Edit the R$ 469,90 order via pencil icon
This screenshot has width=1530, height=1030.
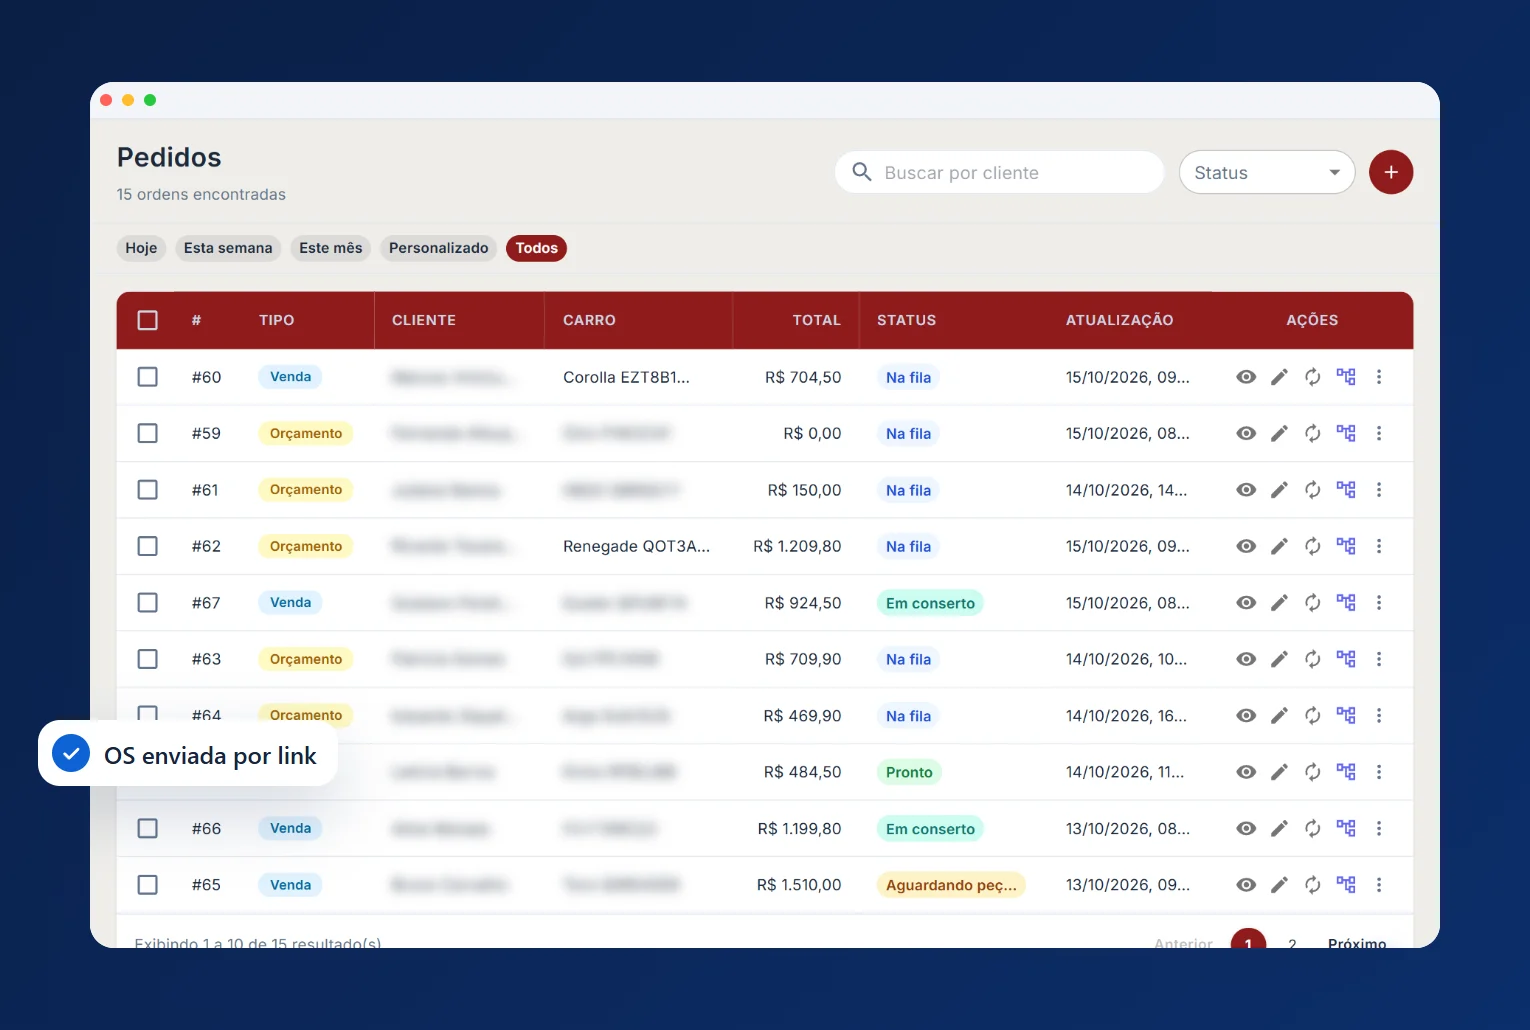(1279, 716)
